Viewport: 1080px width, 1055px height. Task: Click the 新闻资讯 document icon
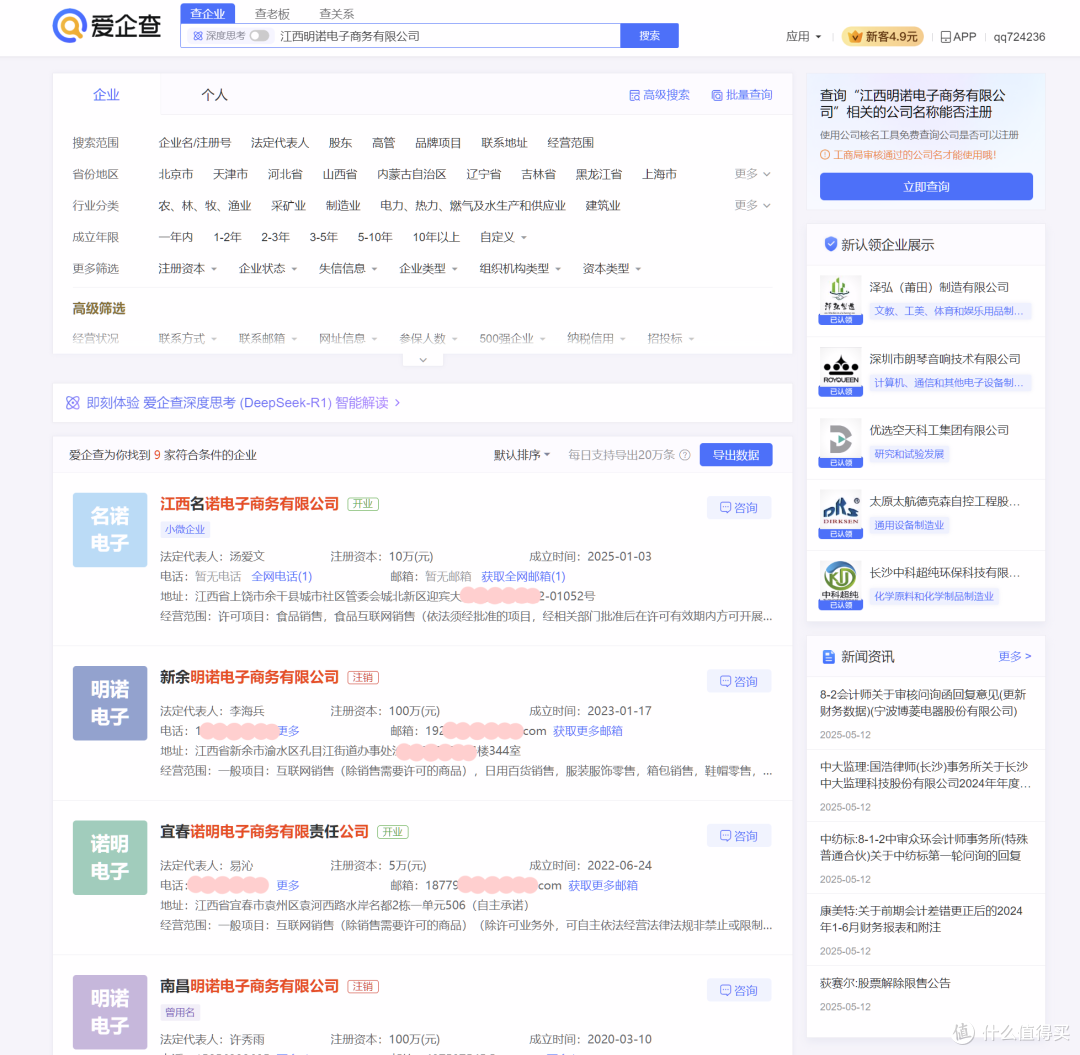click(829, 657)
